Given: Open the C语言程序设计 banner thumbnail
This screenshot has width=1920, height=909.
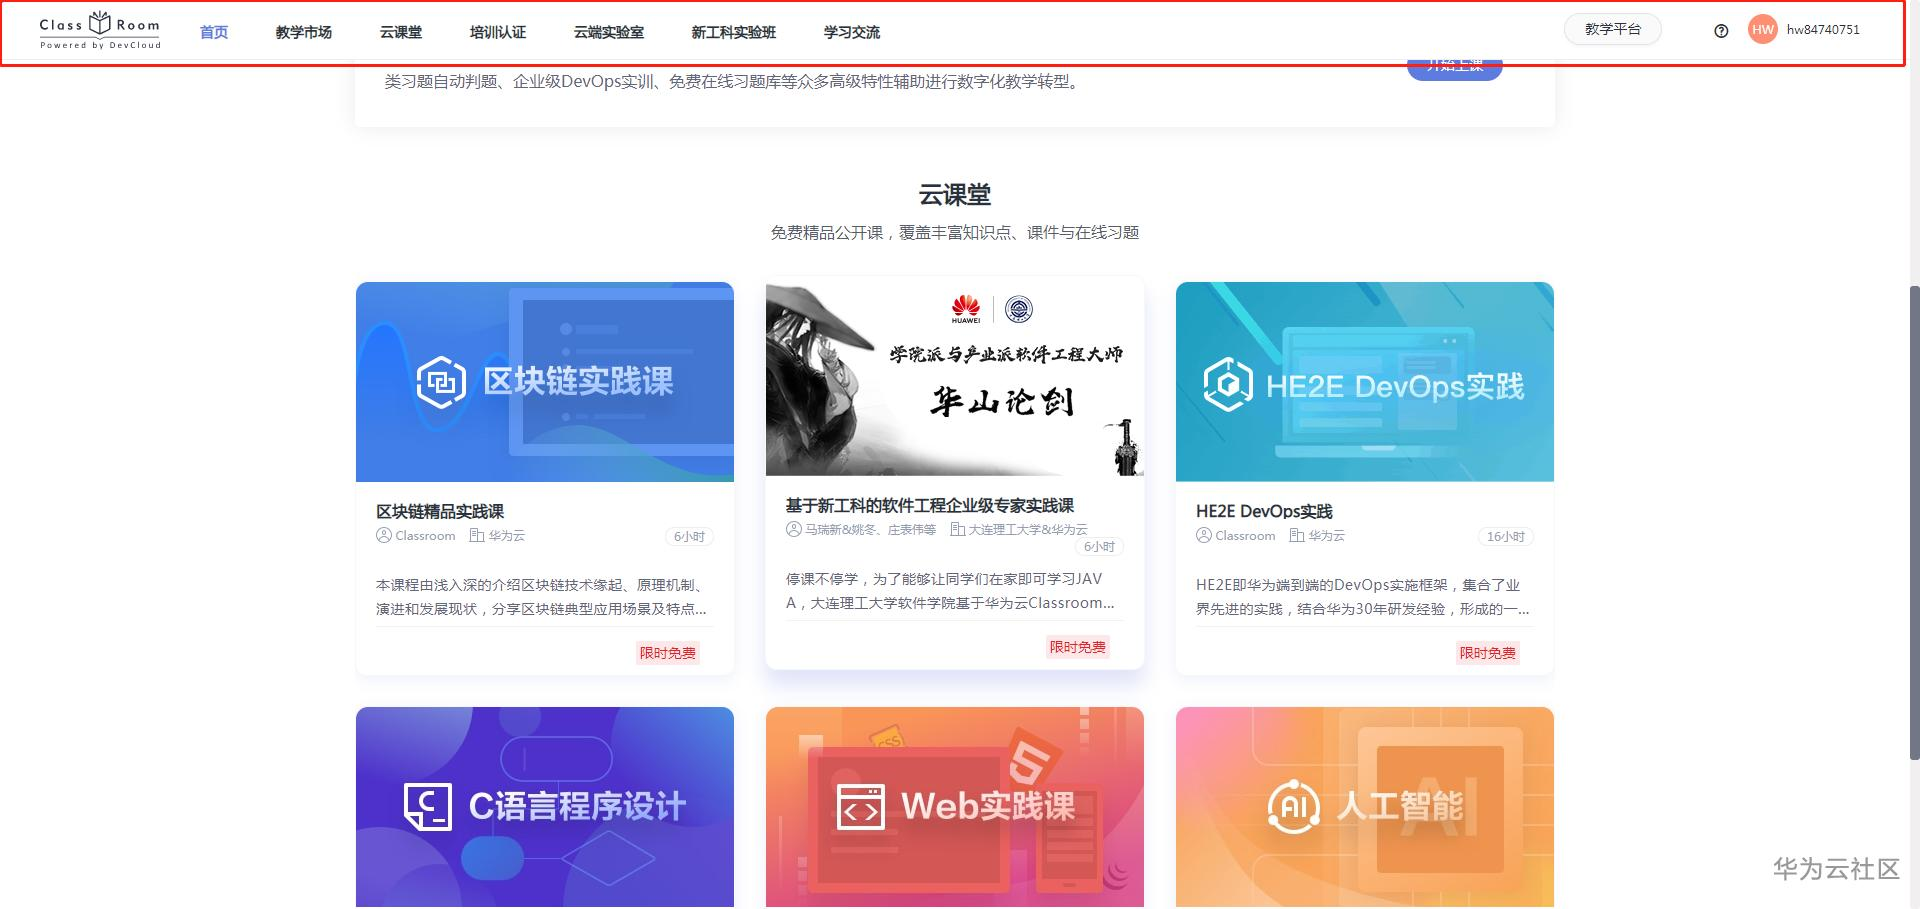Looking at the screenshot, I should click(545, 807).
